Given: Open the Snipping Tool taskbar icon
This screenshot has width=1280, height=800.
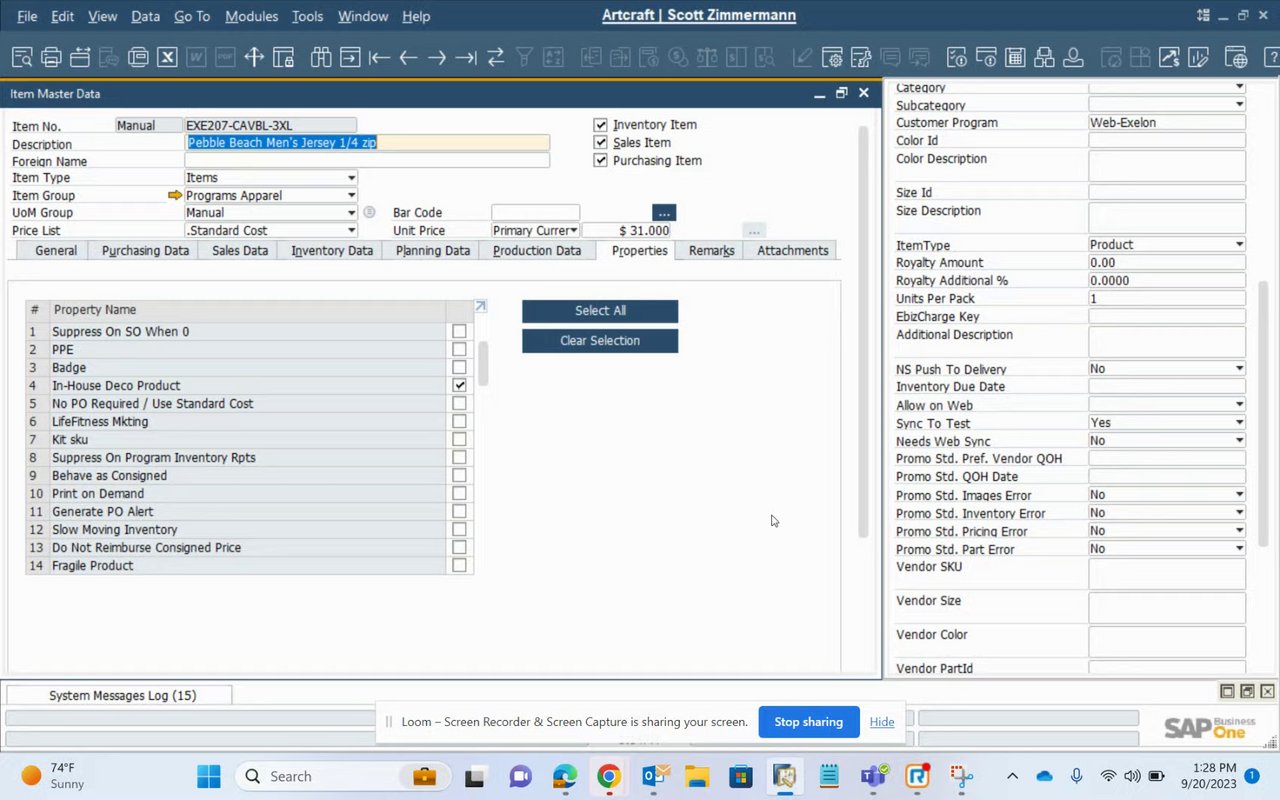Looking at the screenshot, I should pyautogui.click(x=961, y=776).
